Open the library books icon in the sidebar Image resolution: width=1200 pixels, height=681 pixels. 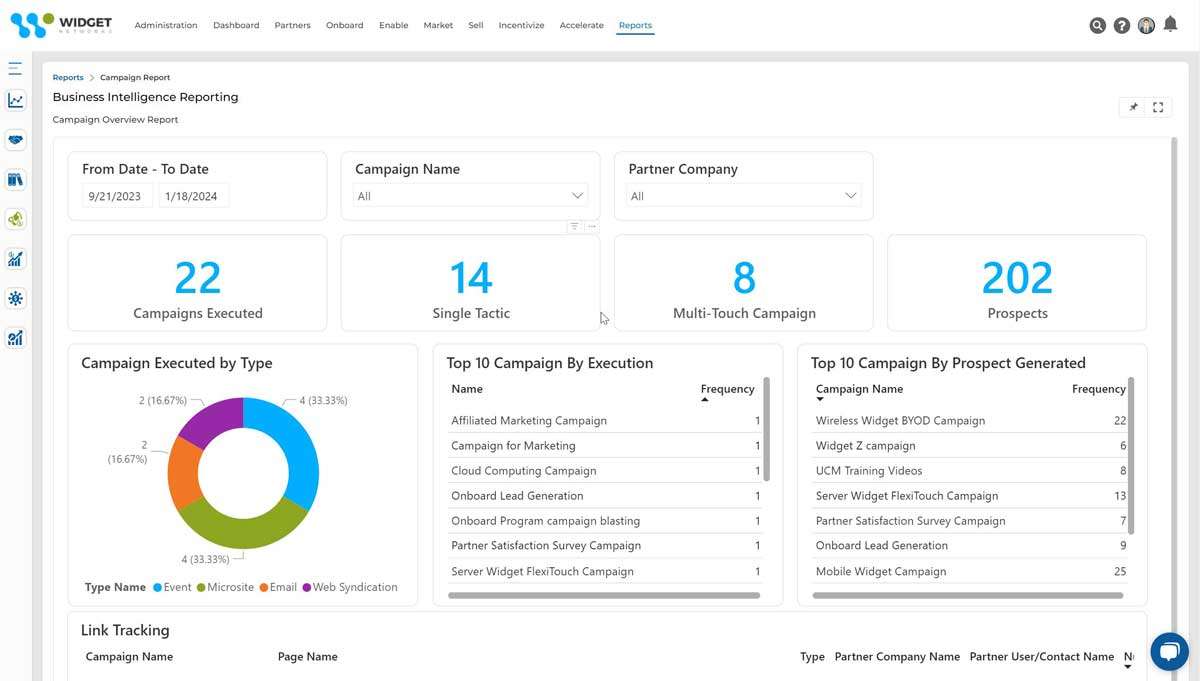[x=14, y=179]
